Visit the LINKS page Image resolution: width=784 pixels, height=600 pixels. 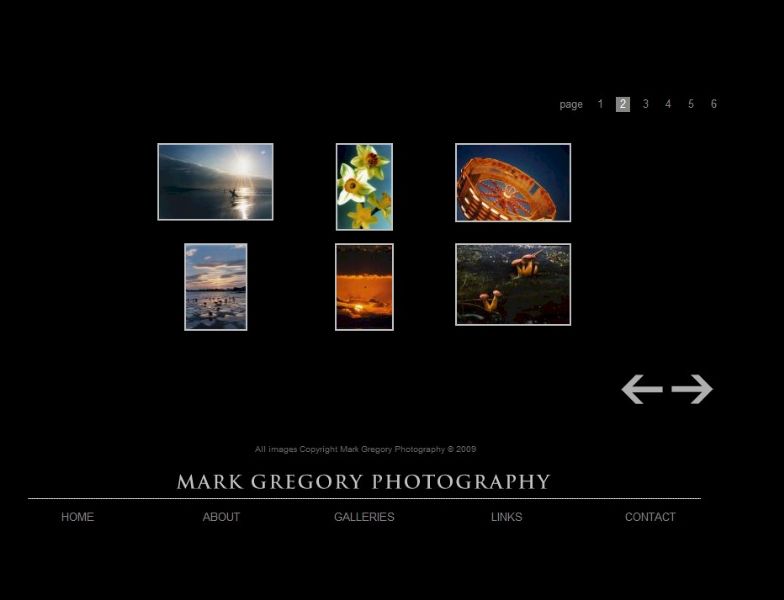(506, 517)
